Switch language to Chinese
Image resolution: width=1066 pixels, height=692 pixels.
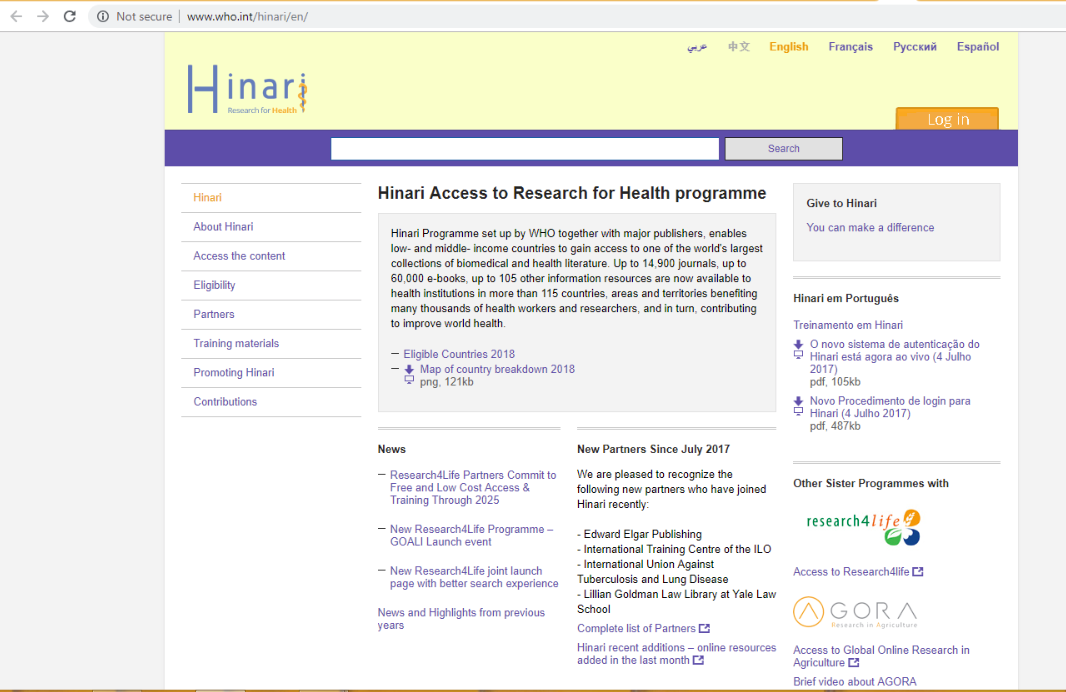(739, 47)
